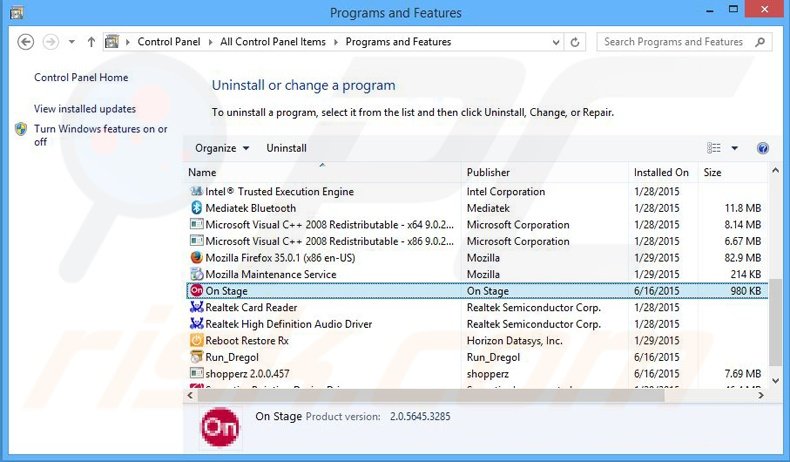This screenshot has height=462, width=790.
Task: Open Turn Windows features on or off
Action: tap(101, 136)
